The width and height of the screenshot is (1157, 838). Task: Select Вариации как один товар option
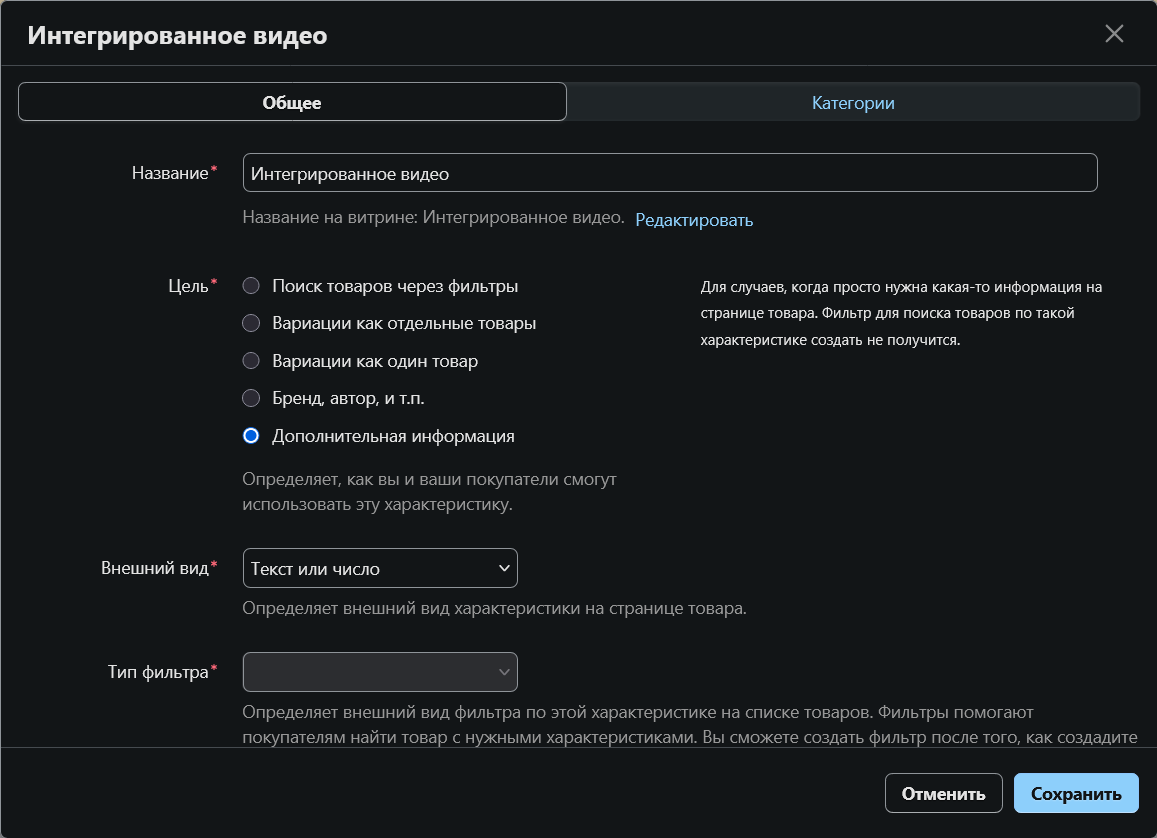[x=251, y=361]
